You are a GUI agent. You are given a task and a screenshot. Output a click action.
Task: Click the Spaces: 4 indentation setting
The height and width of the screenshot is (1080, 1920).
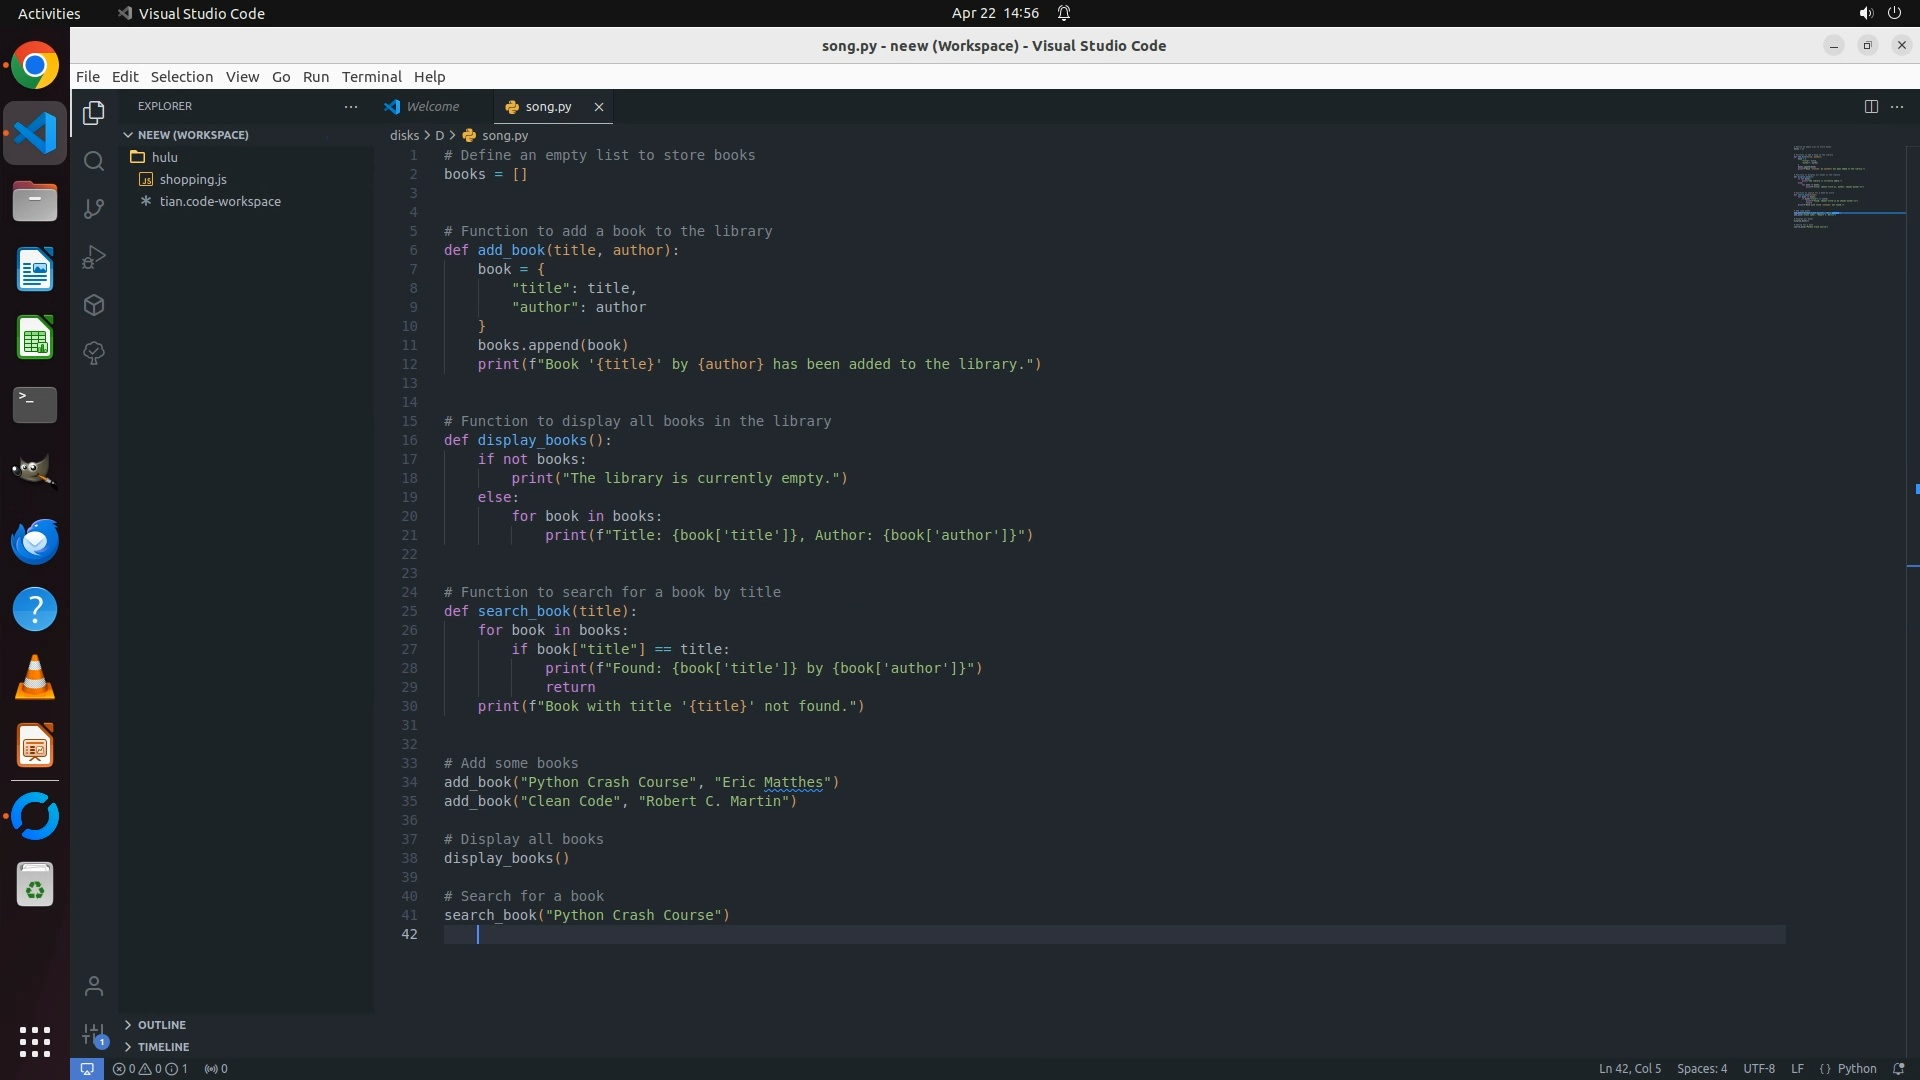coord(1701,1068)
